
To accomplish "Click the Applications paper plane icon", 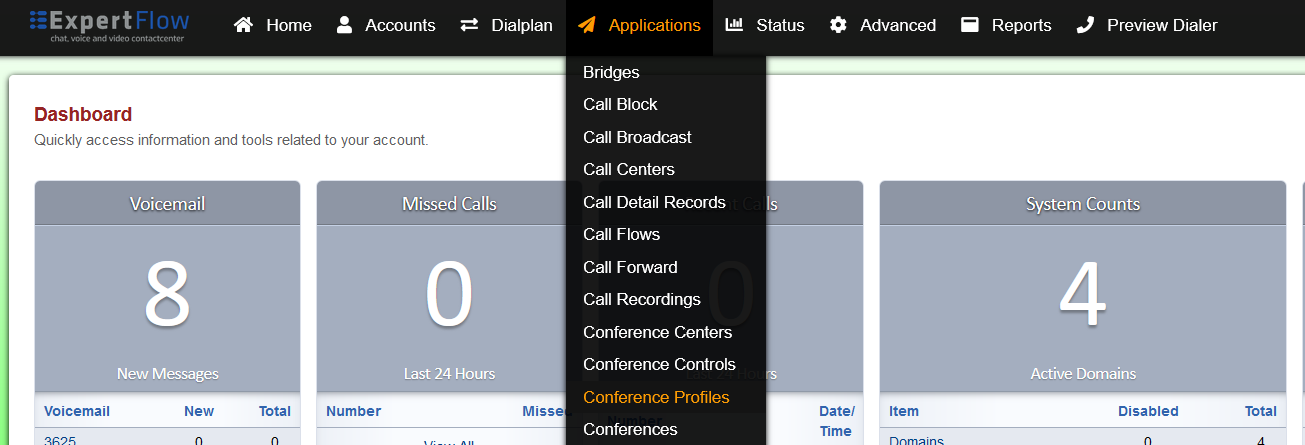I will [587, 25].
